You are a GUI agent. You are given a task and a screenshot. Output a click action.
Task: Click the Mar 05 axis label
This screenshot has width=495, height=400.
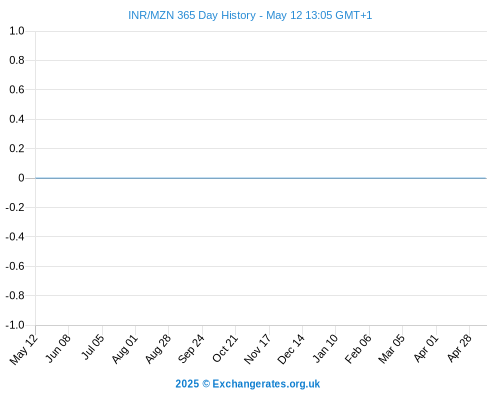click(x=391, y=349)
